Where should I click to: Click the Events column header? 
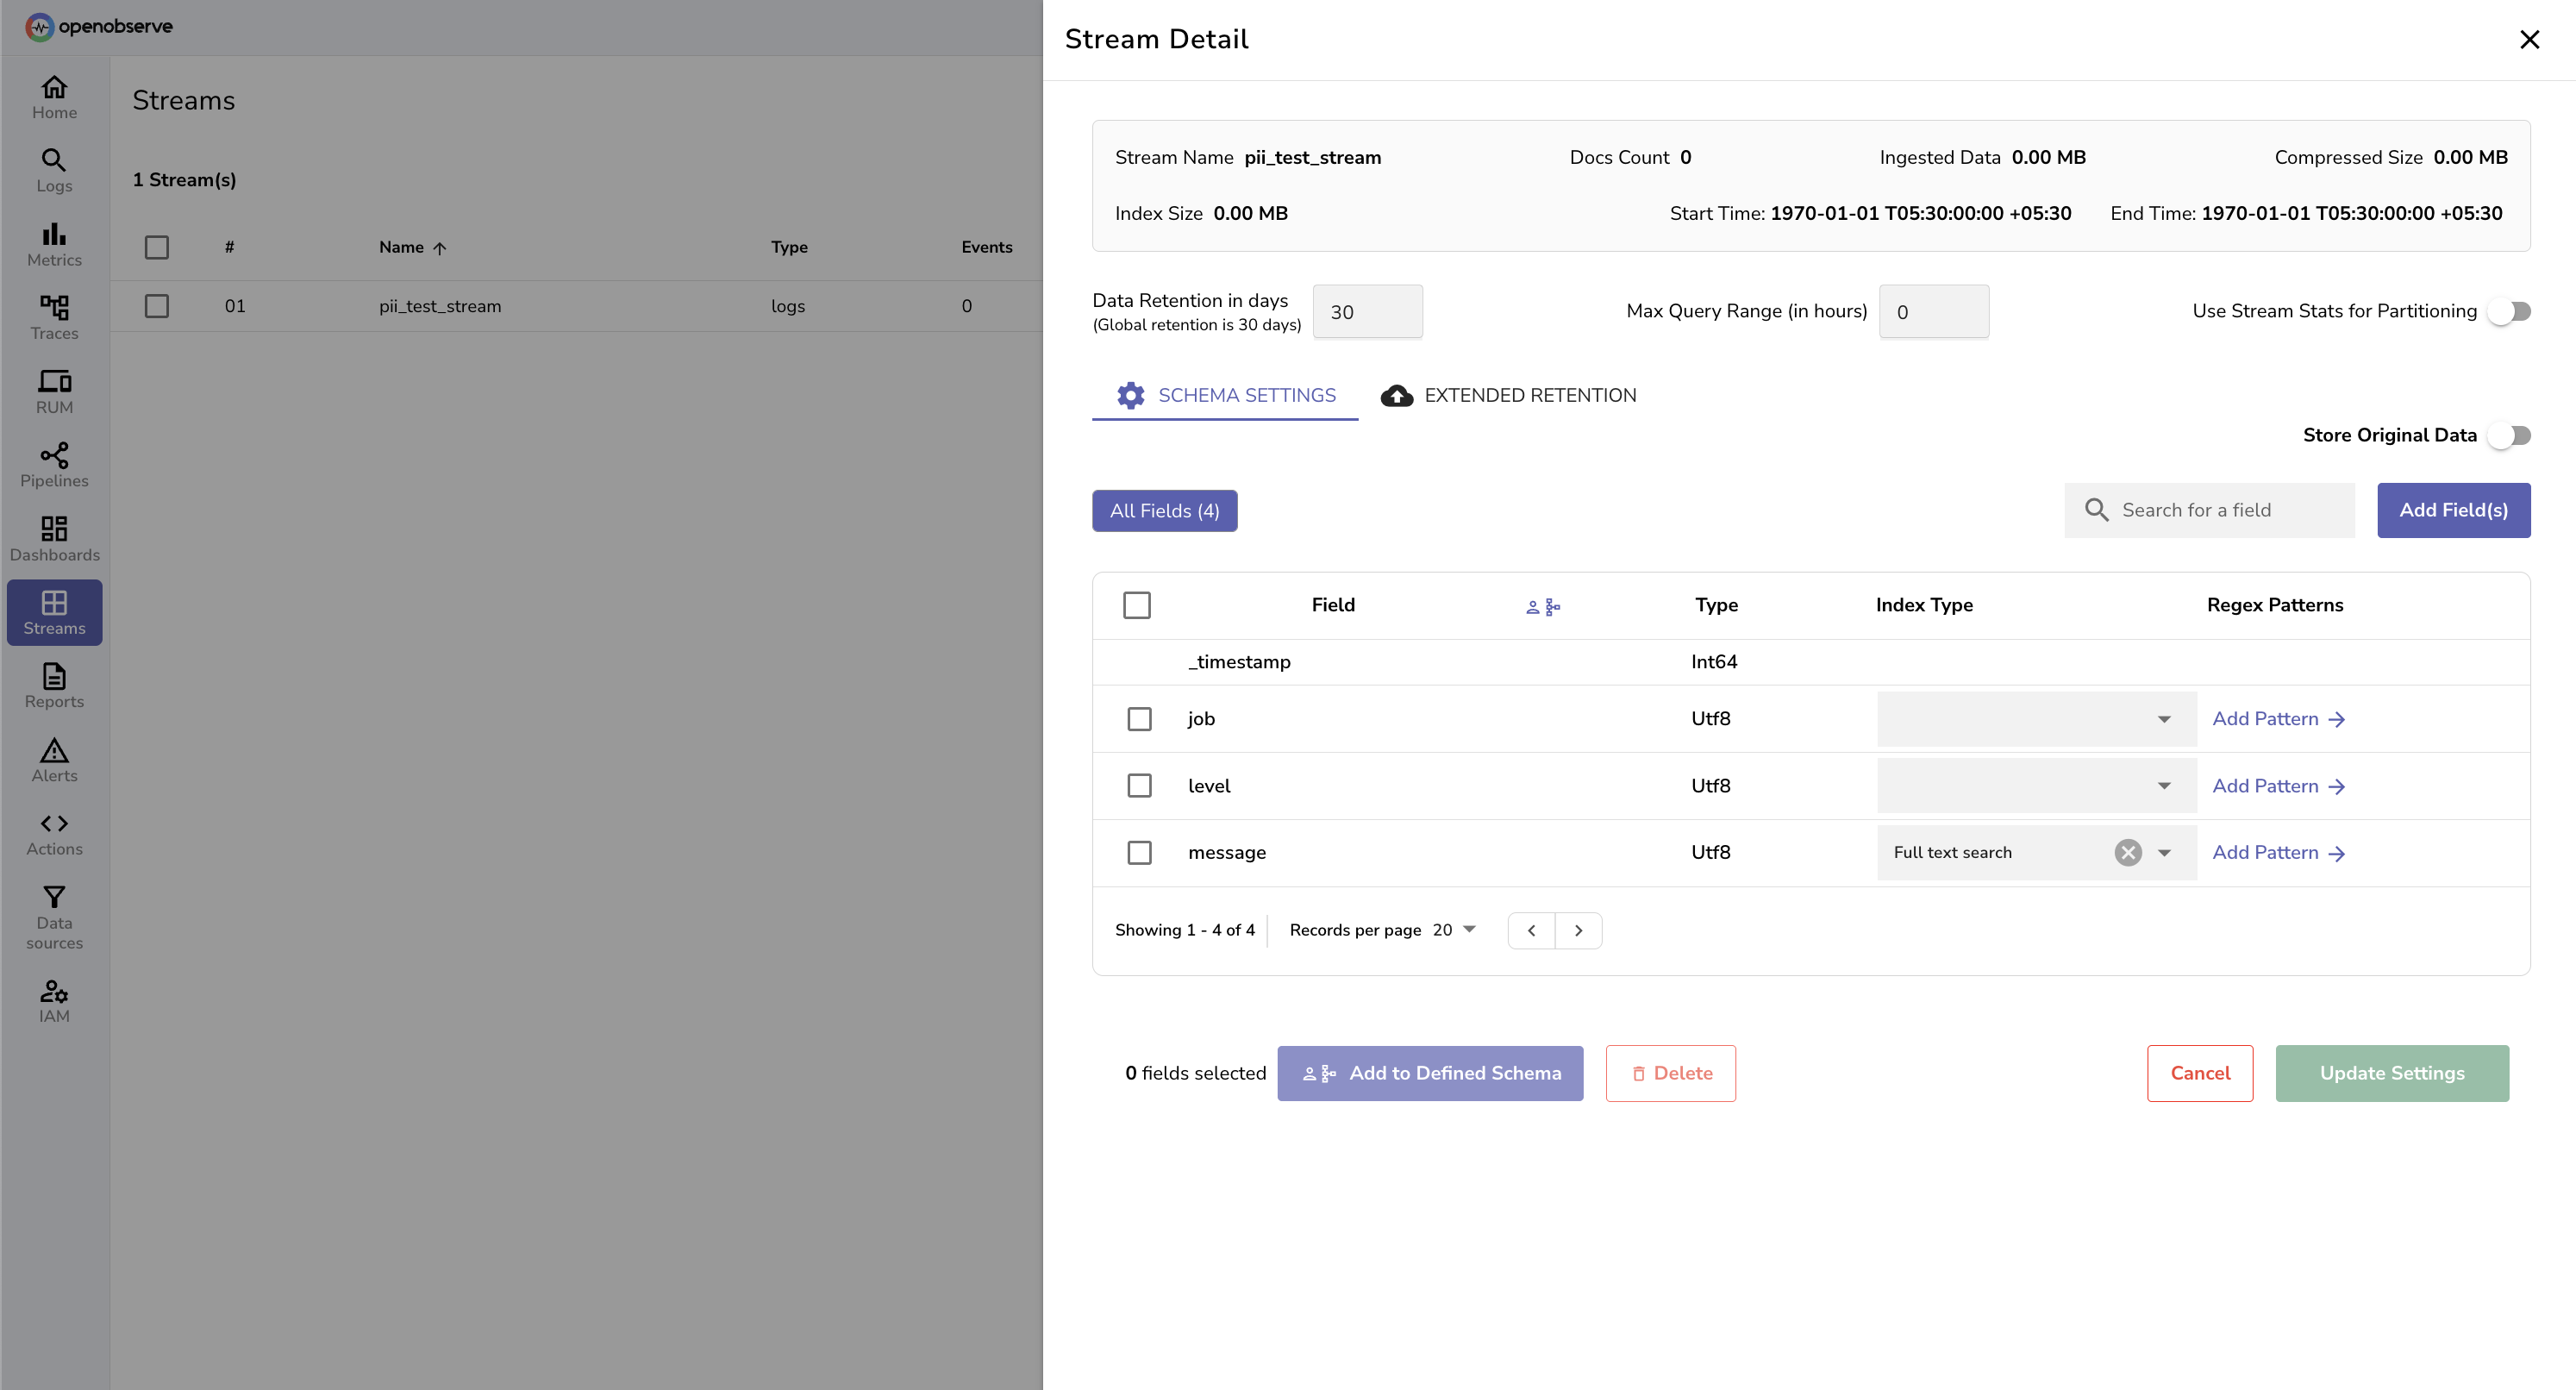(986, 247)
